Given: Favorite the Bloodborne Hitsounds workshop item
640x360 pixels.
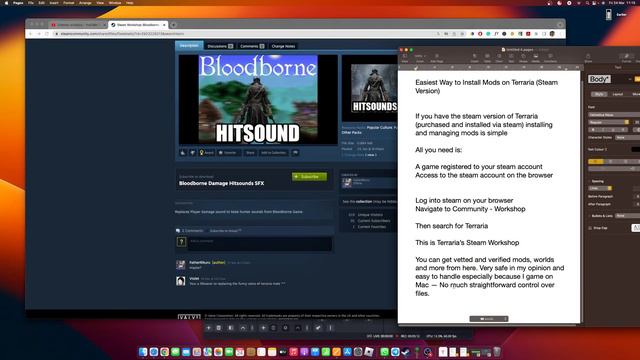Looking at the screenshot, I should click(x=228, y=153).
